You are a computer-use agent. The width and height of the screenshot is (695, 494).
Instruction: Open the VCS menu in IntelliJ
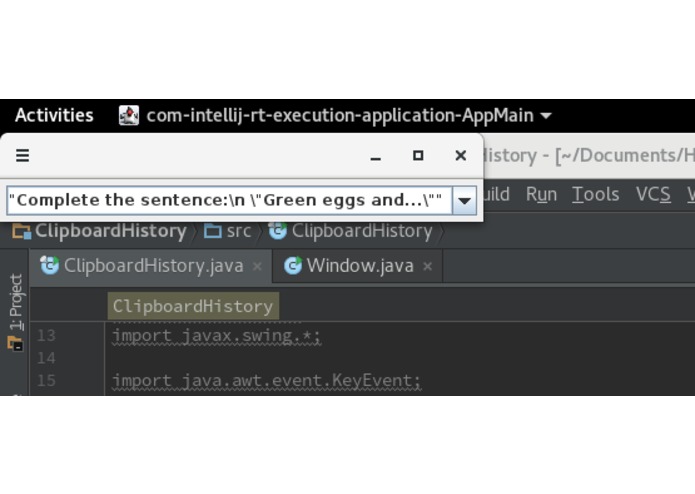(653, 194)
